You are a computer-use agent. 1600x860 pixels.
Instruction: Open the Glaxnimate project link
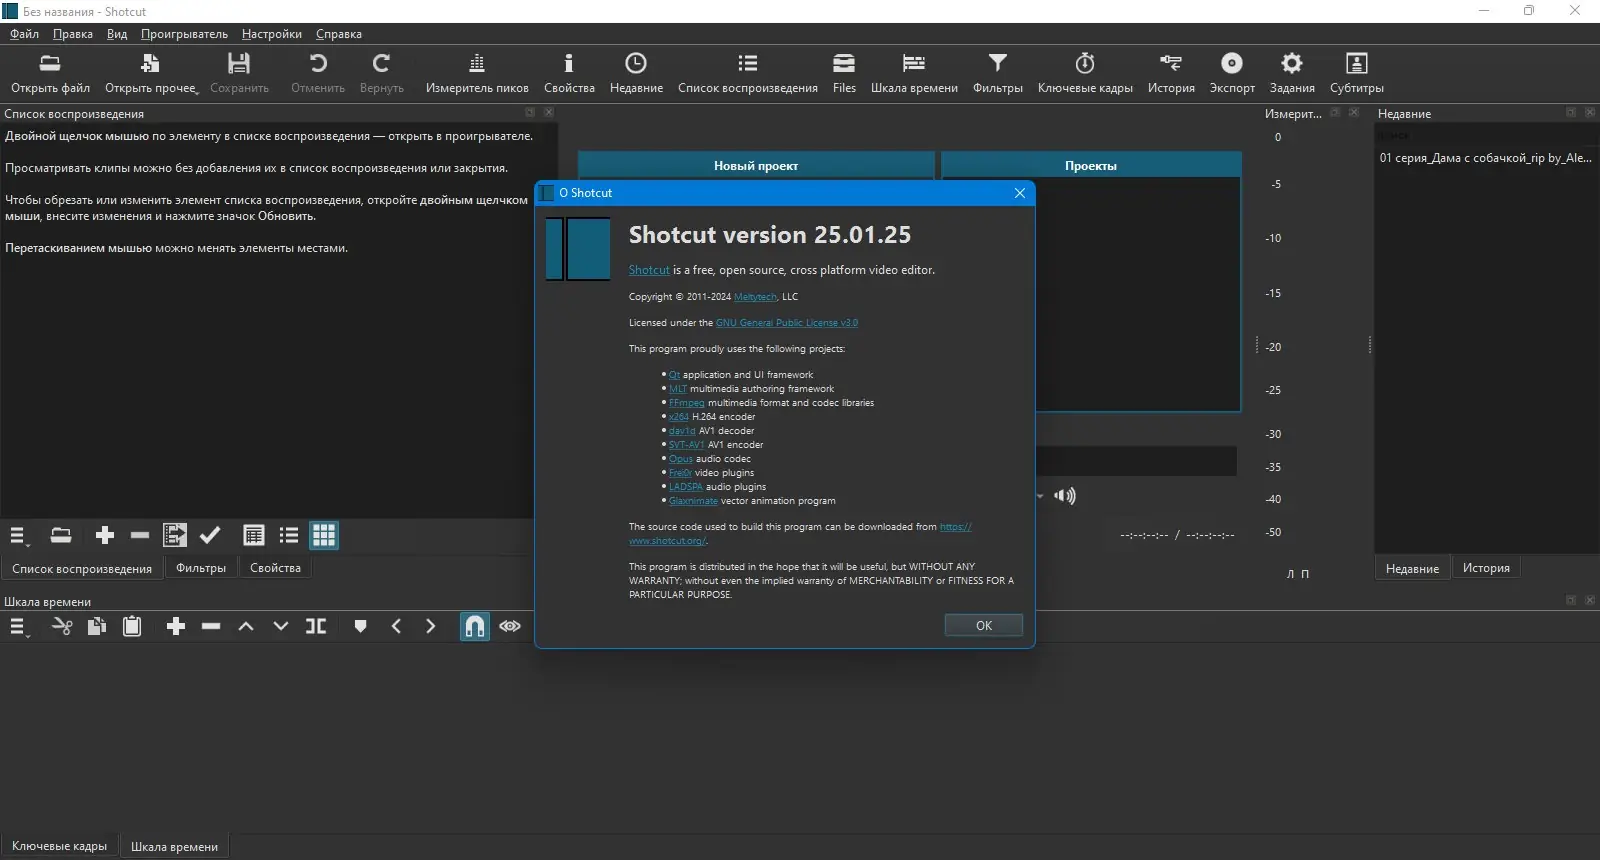point(693,501)
